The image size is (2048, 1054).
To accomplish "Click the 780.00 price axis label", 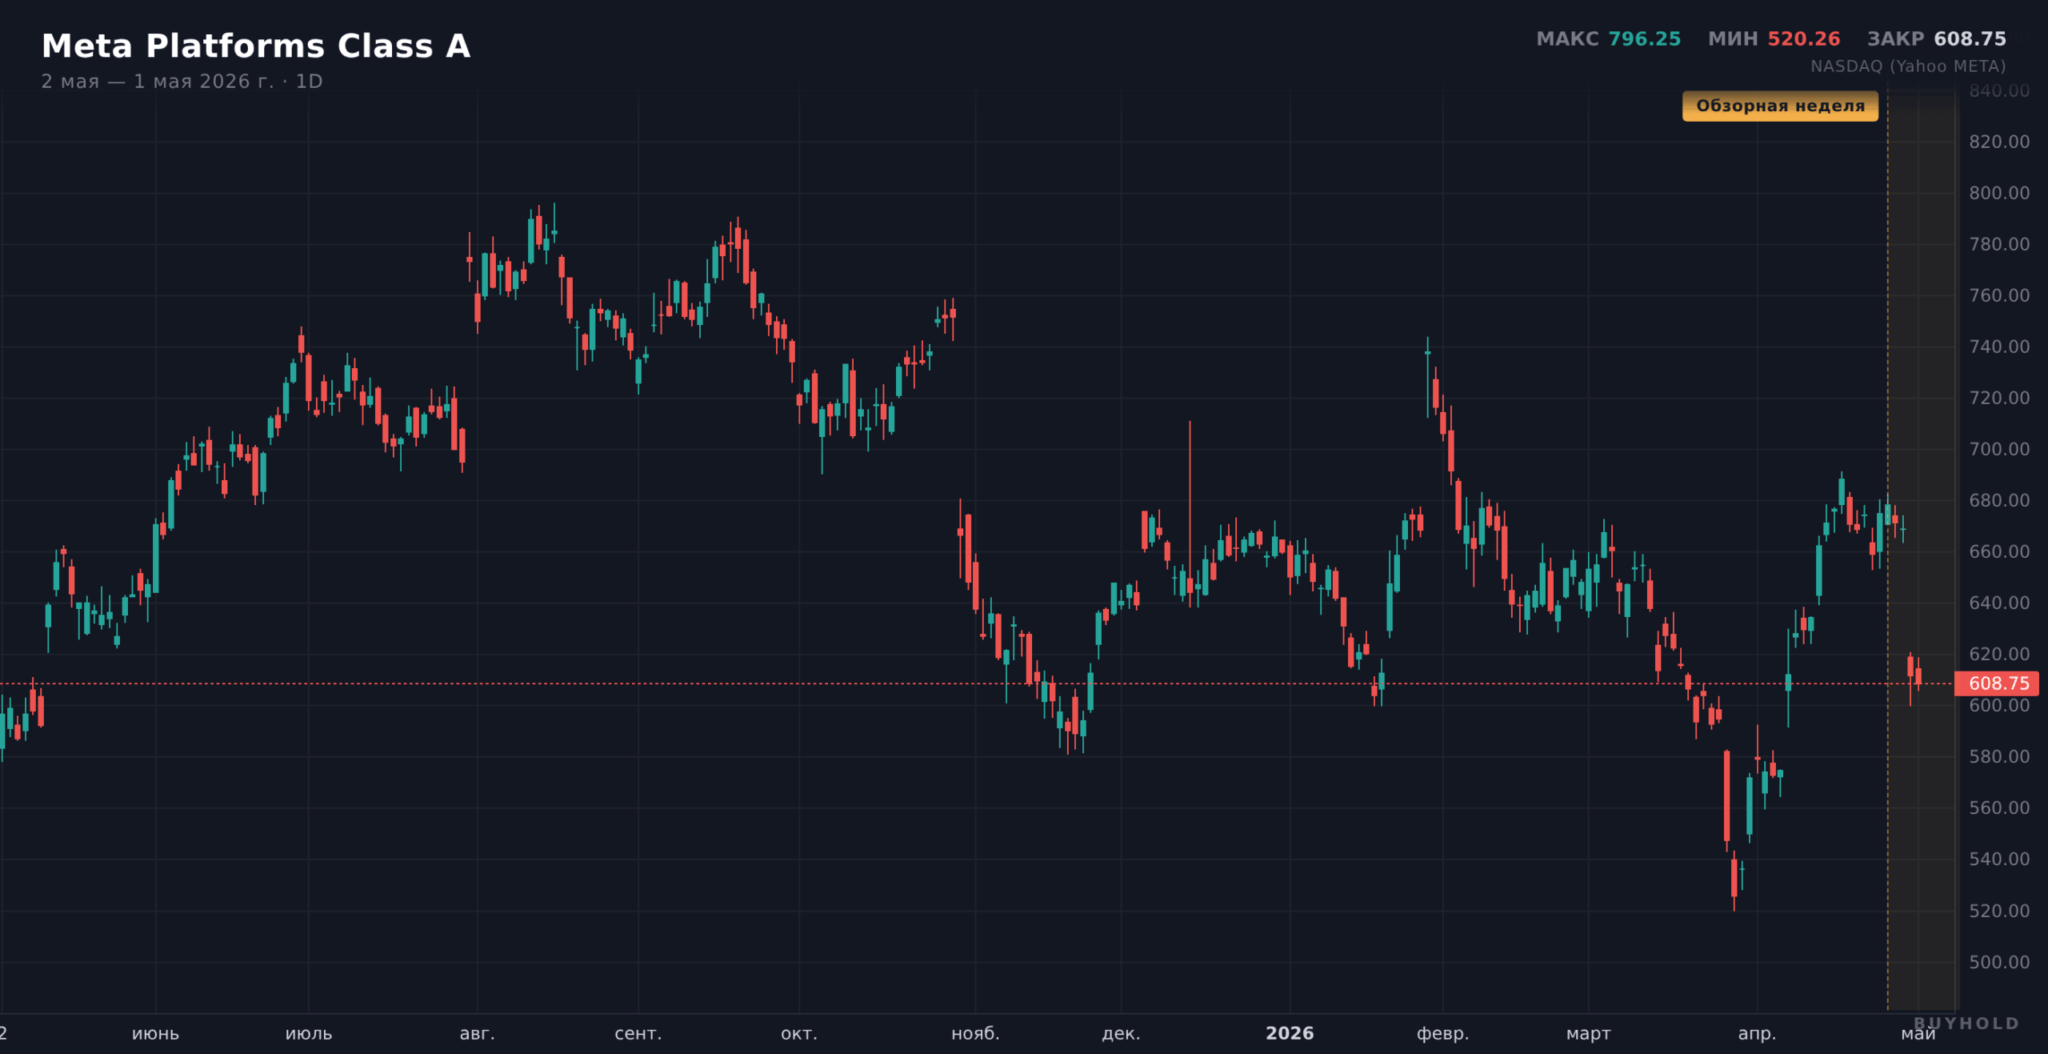I will (x=1999, y=244).
